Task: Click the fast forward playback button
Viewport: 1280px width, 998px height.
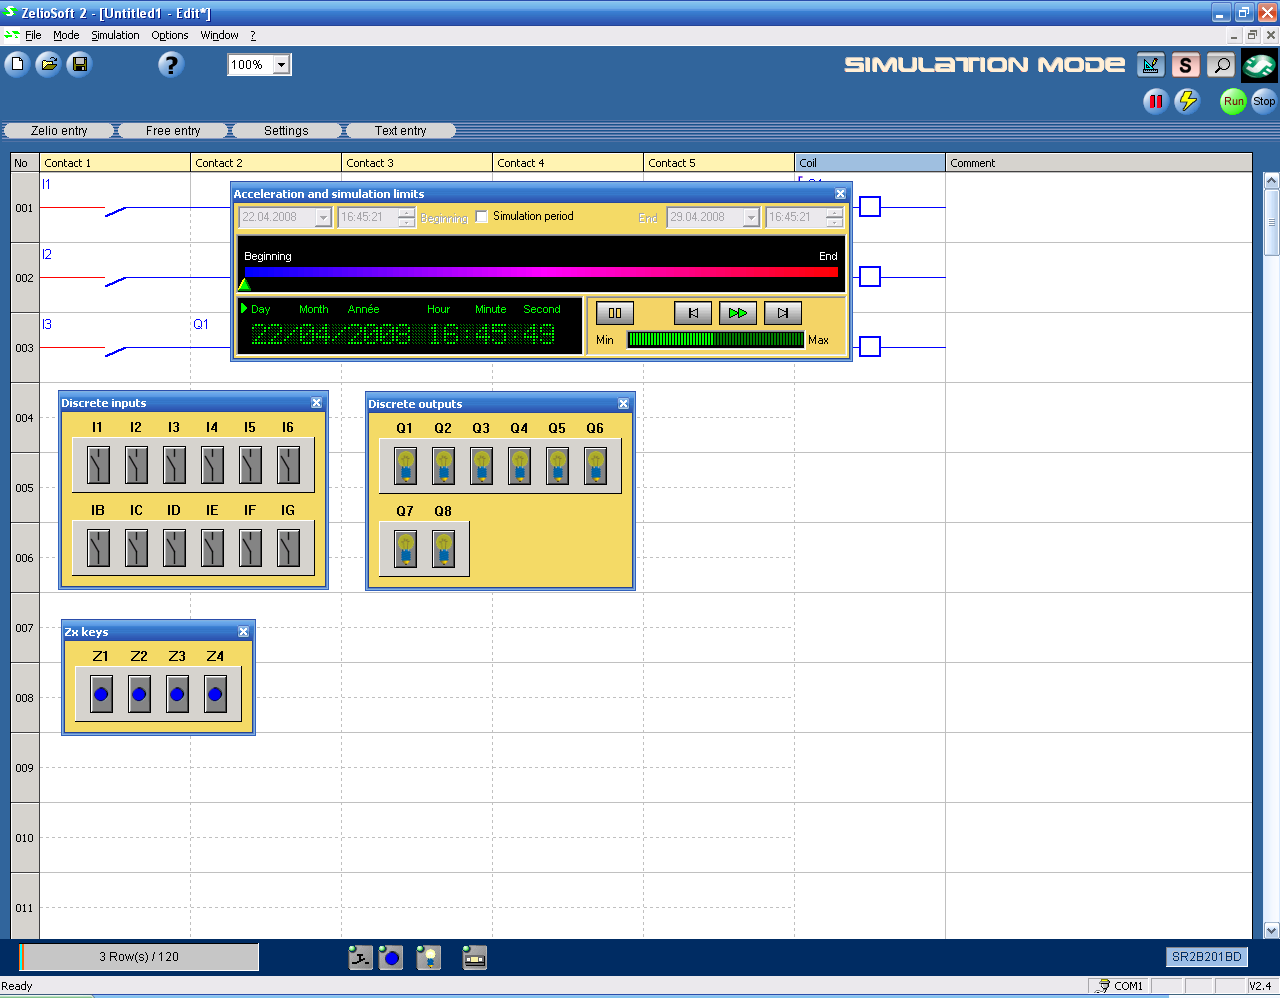Action: pyautogui.click(x=738, y=313)
